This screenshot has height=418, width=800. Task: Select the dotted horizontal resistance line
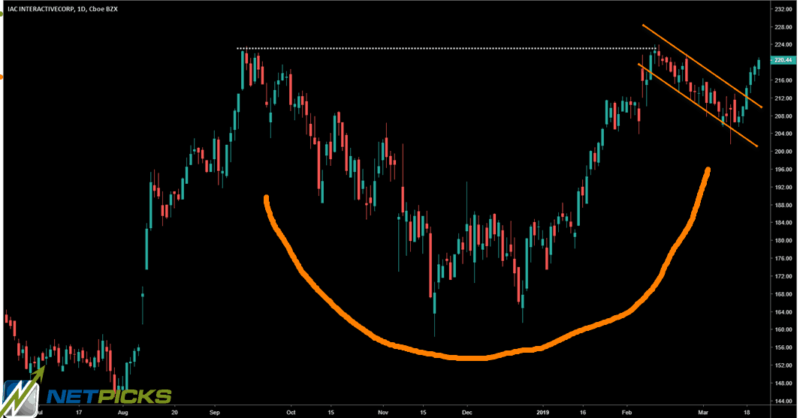click(446, 48)
